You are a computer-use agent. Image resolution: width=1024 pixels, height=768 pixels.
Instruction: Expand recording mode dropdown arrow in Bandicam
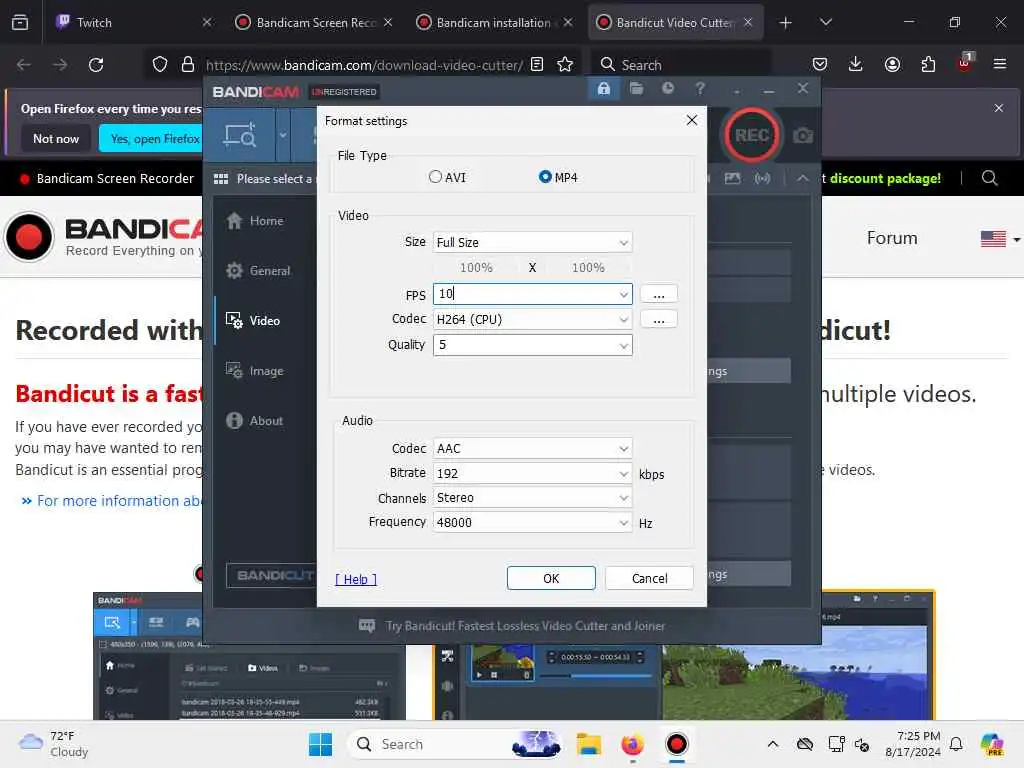click(x=283, y=136)
